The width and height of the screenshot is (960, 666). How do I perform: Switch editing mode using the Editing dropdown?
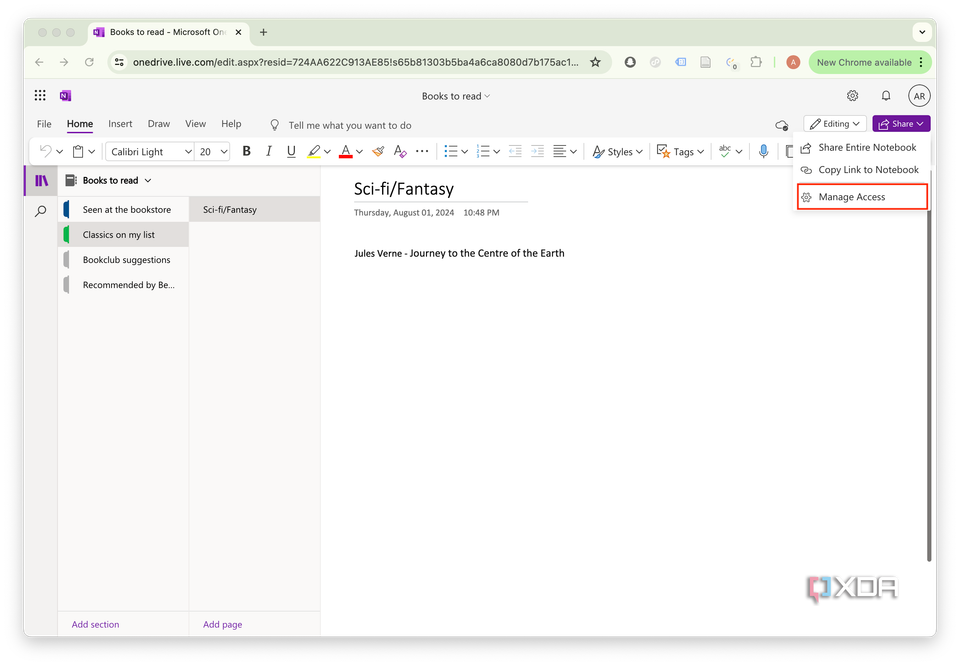click(834, 123)
